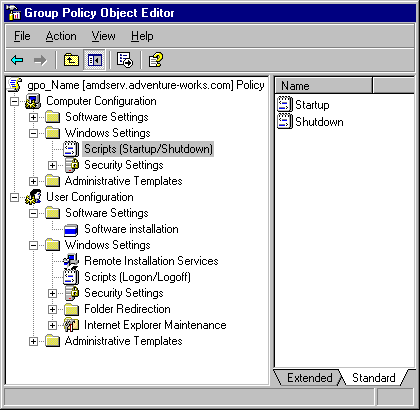Click the gpo_Name policy root icon
This screenshot has width=420, height=410.
pyautogui.click(x=15, y=85)
